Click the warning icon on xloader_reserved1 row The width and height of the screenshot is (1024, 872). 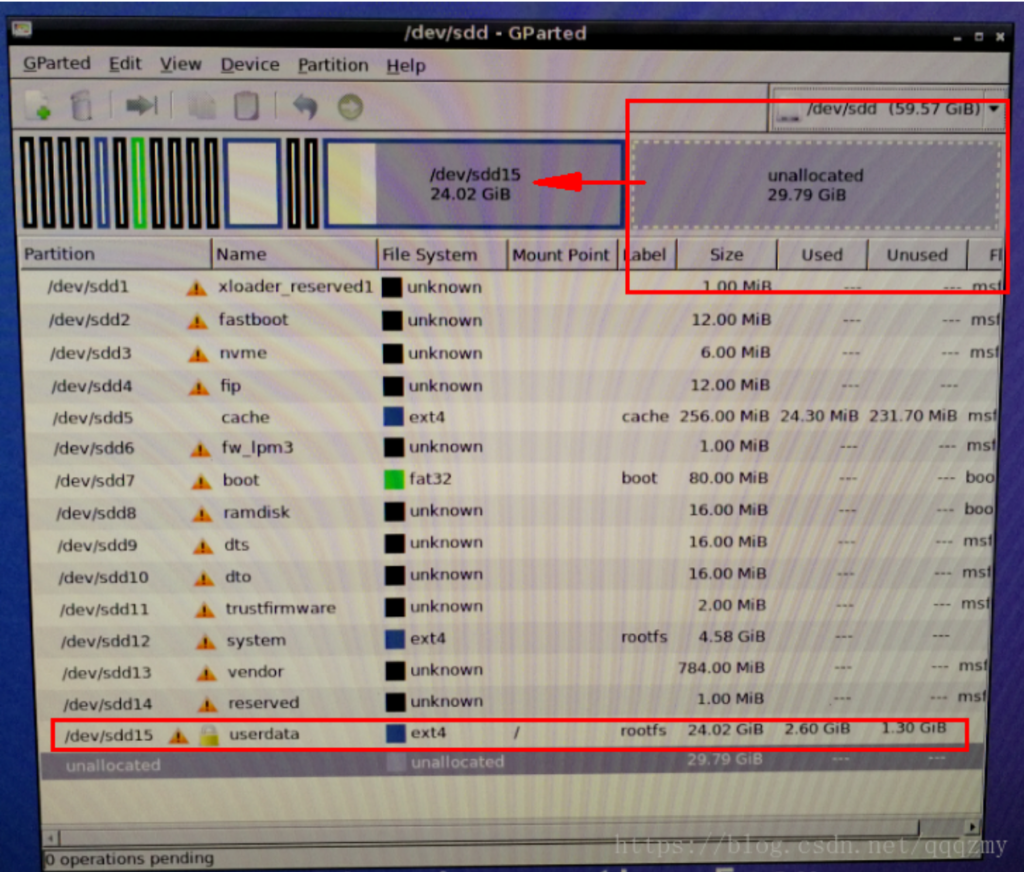[196, 287]
